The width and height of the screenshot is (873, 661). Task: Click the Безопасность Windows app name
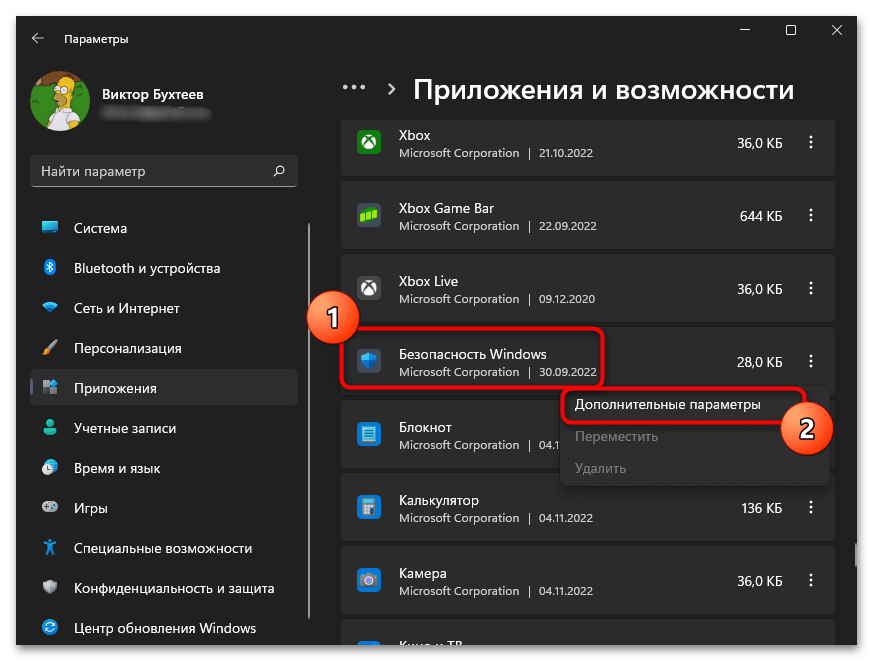[x=473, y=354]
